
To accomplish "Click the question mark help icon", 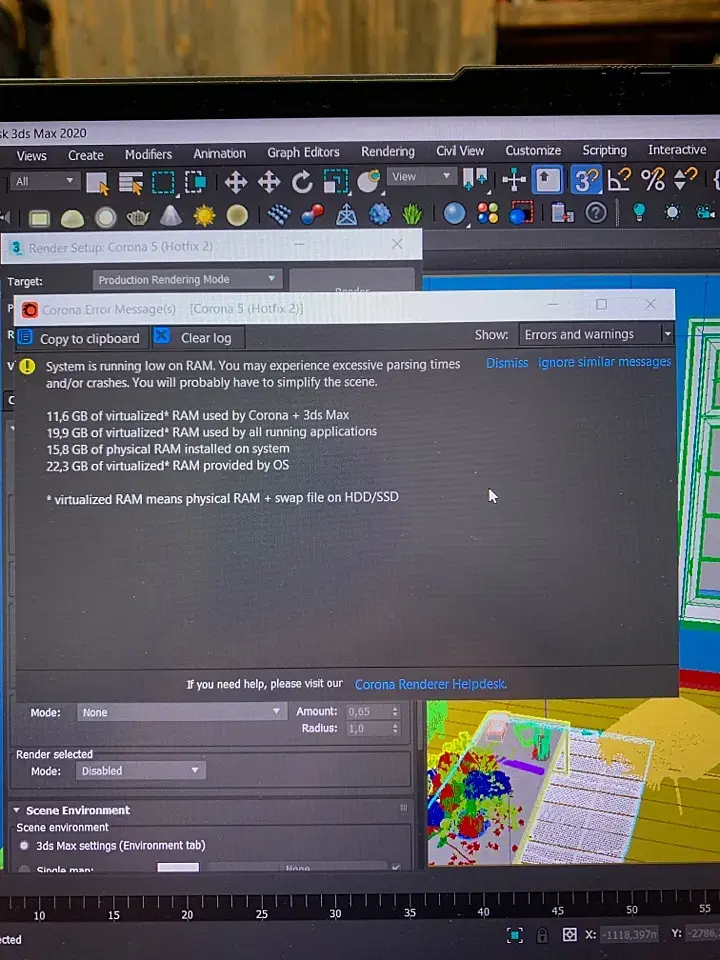I will coord(596,212).
